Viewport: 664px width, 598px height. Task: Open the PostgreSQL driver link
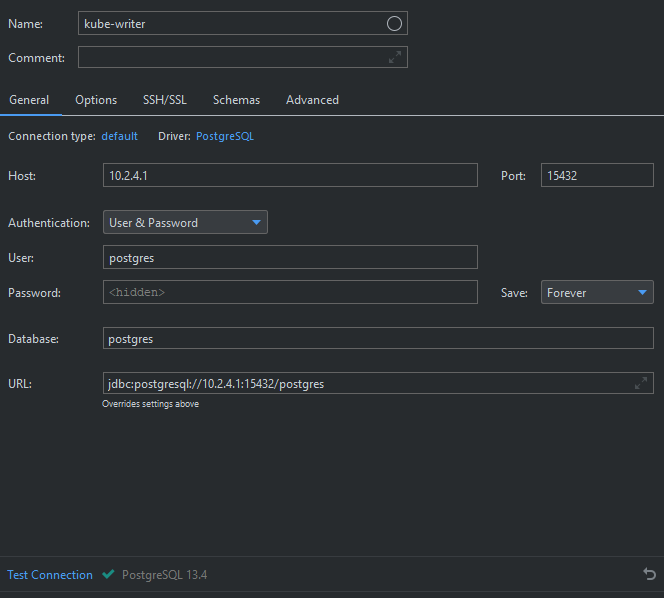[x=225, y=136]
